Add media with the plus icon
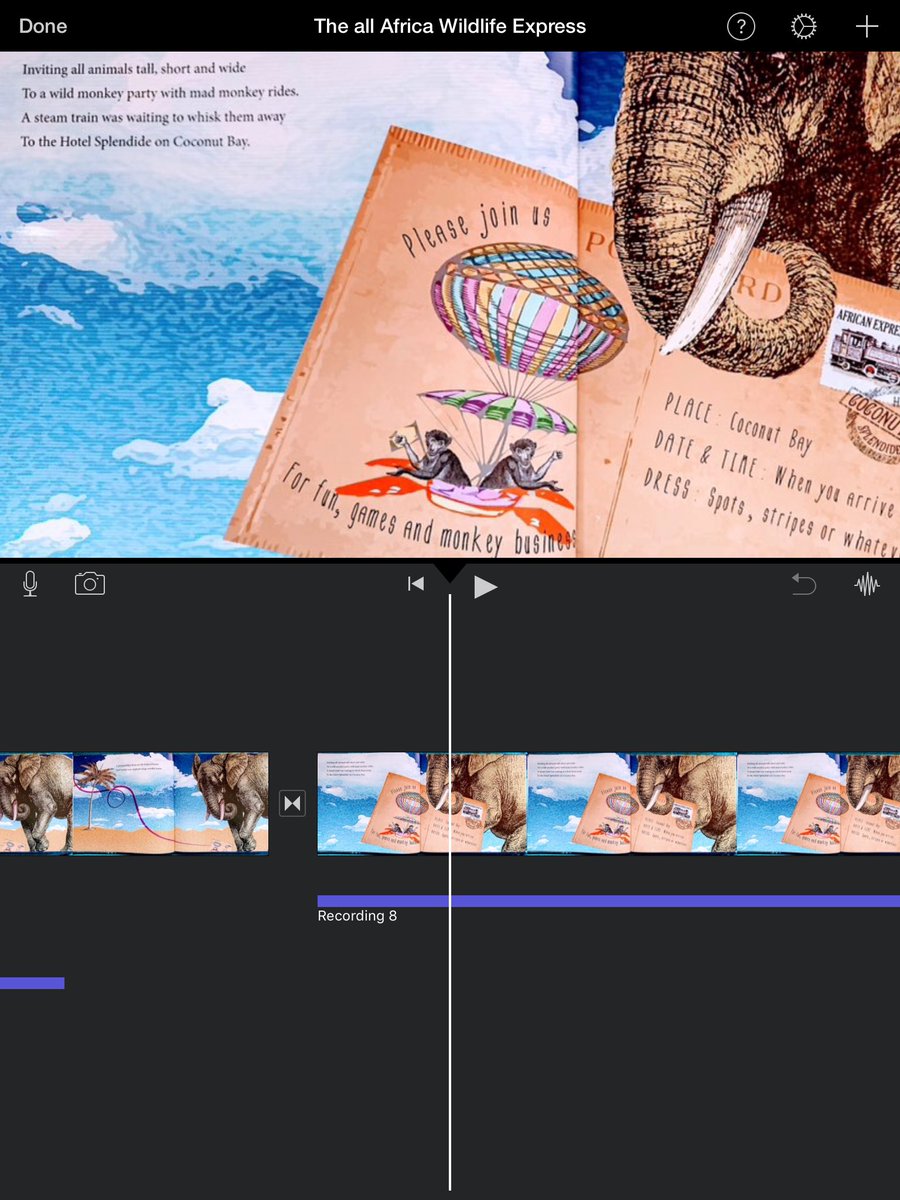 [x=866, y=27]
